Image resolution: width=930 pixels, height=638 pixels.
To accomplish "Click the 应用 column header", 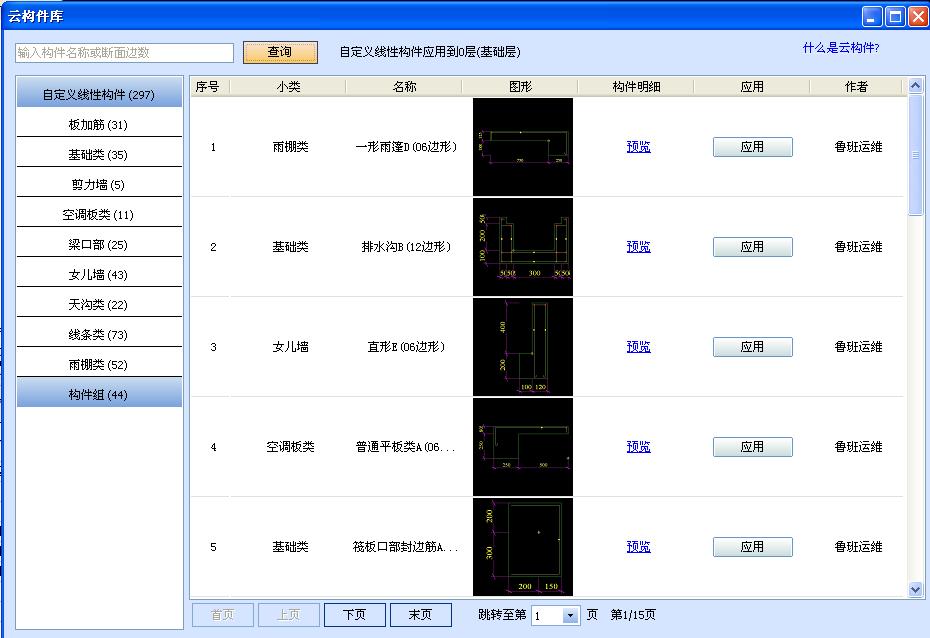I will pos(752,87).
